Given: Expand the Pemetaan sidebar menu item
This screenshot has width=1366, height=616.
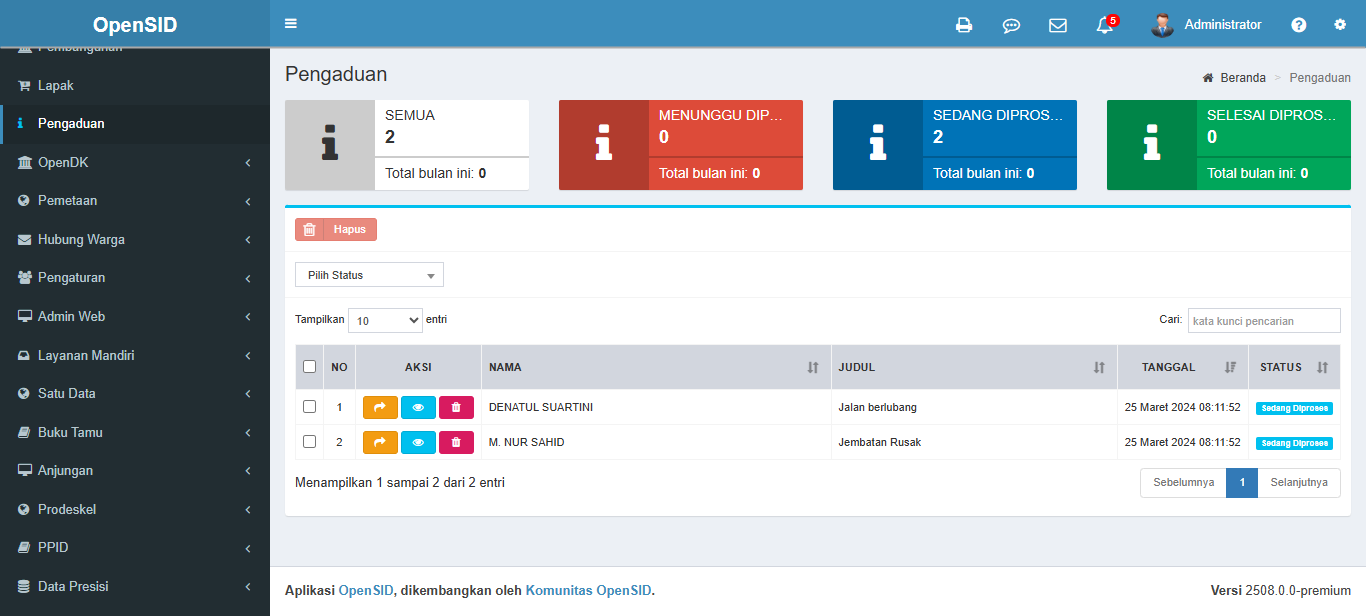Looking at the screenshot, I should click(134, 201).
